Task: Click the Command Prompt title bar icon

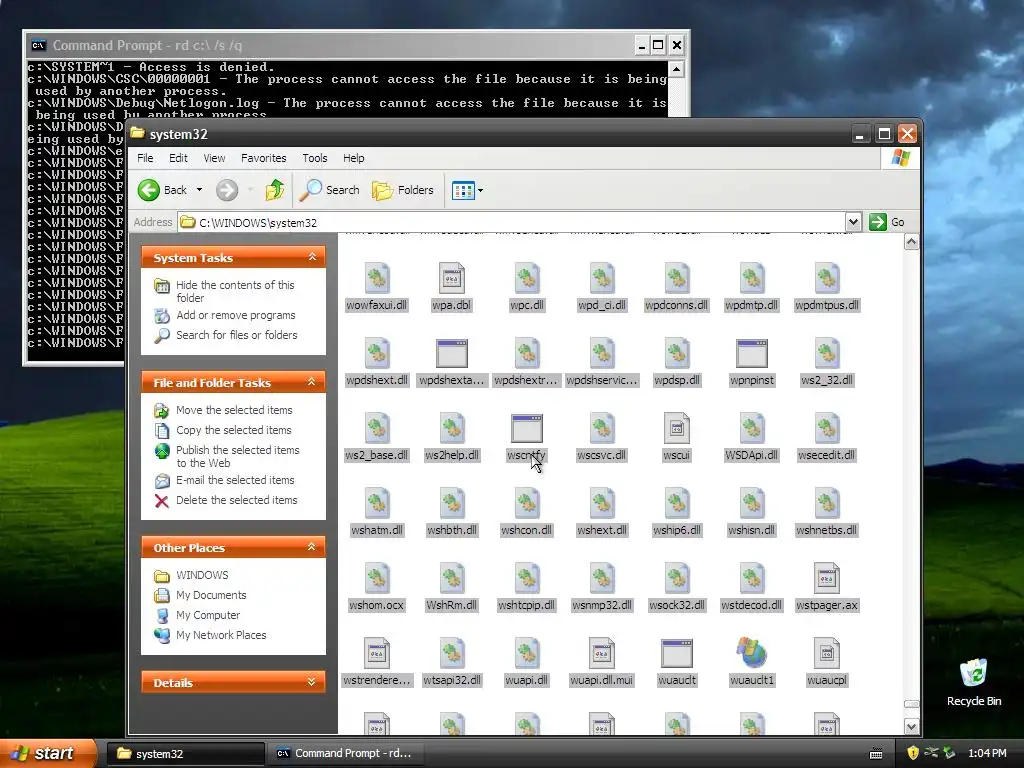Action: pos(39,45)
